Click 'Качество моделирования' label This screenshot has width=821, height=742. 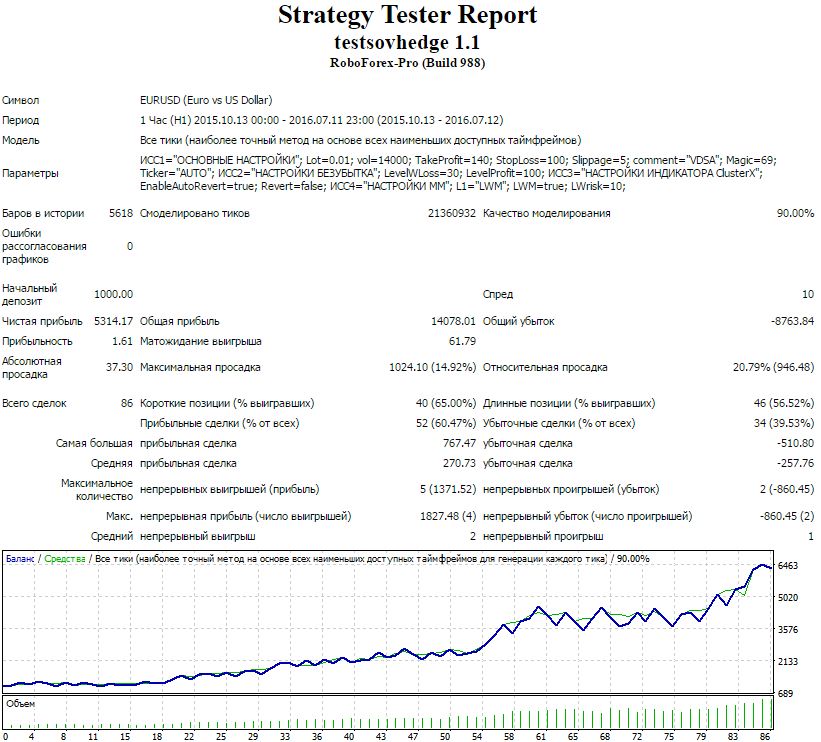tap(547, 213)
